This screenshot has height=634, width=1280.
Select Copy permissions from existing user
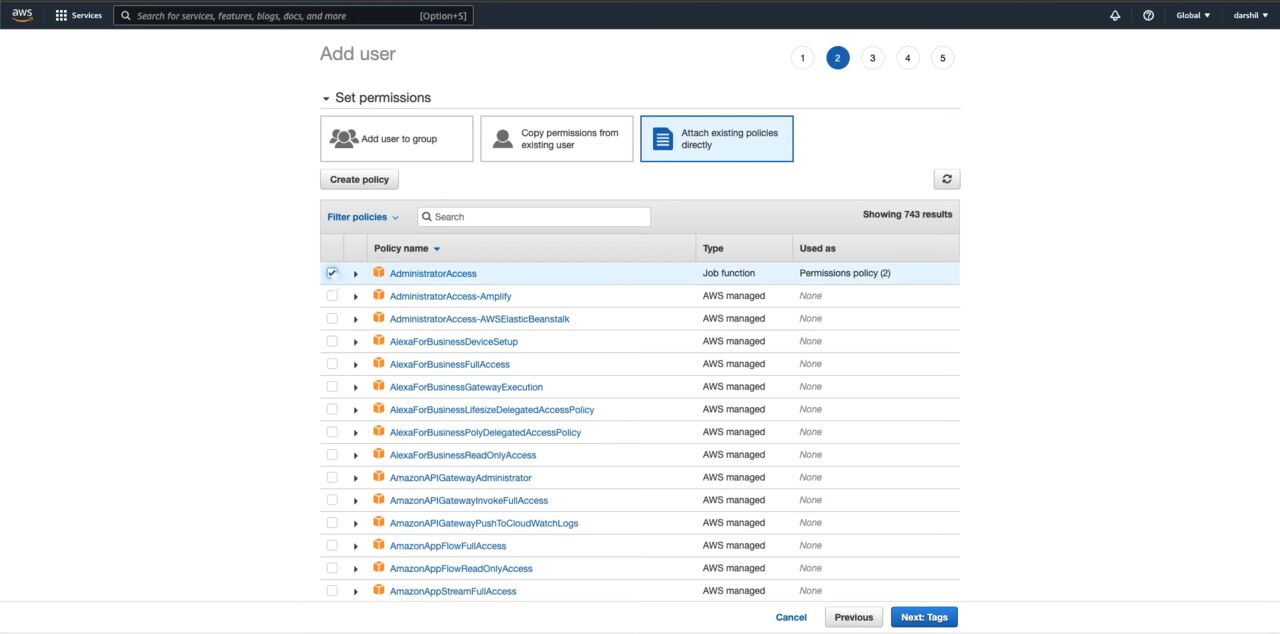point(557,138)
